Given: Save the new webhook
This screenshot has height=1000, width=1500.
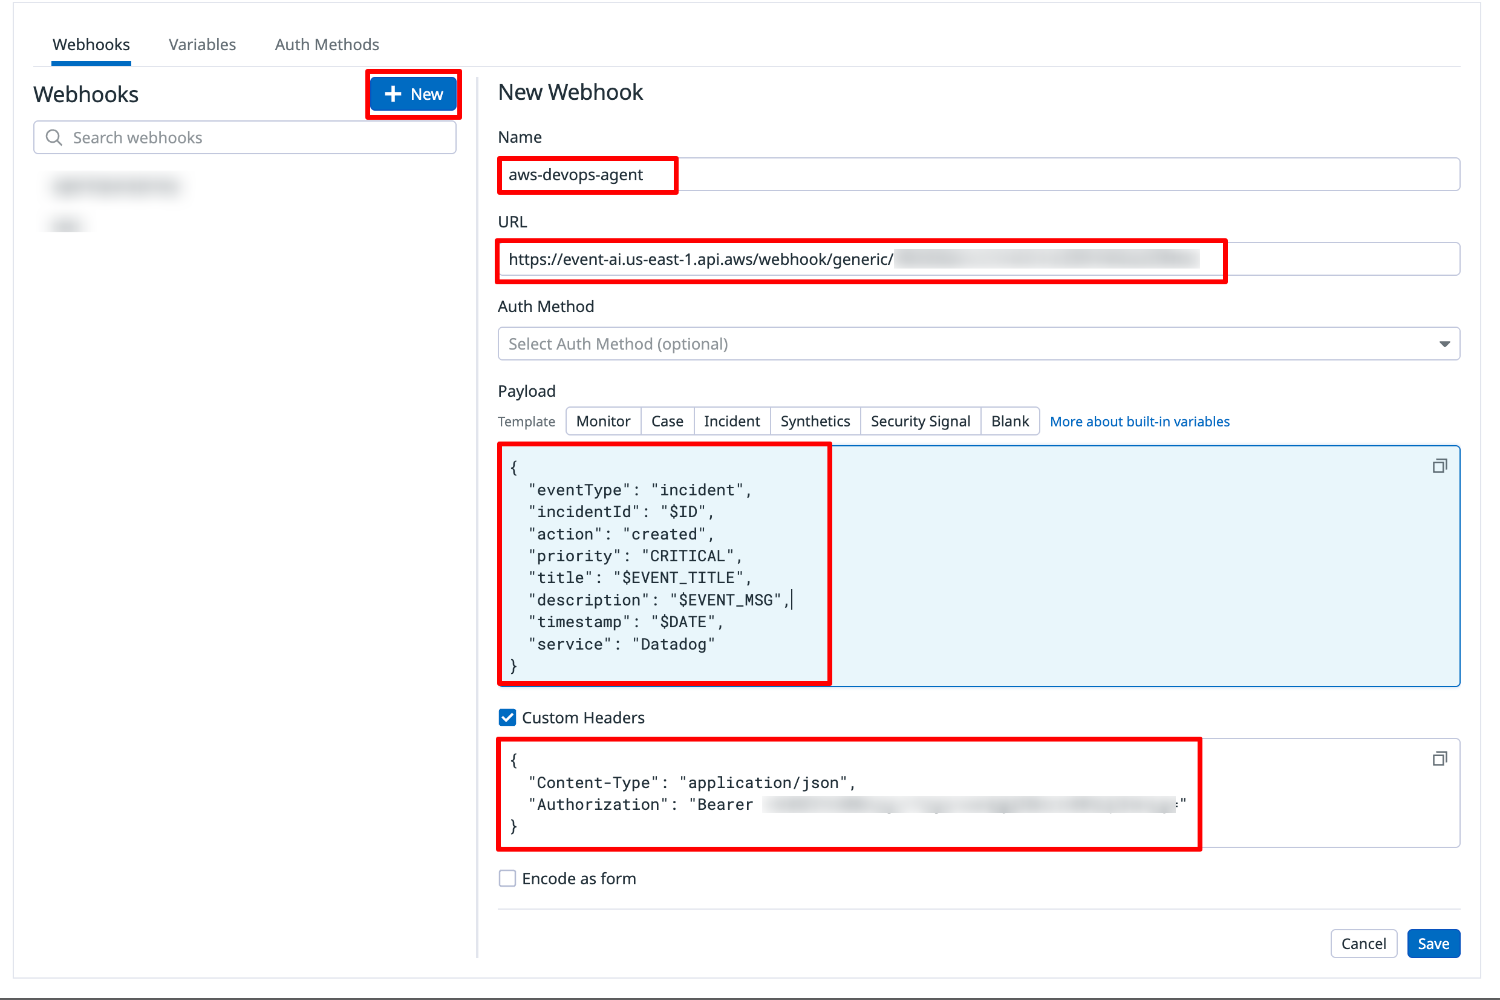Looking at the screenshot, I should [1433, 944].
